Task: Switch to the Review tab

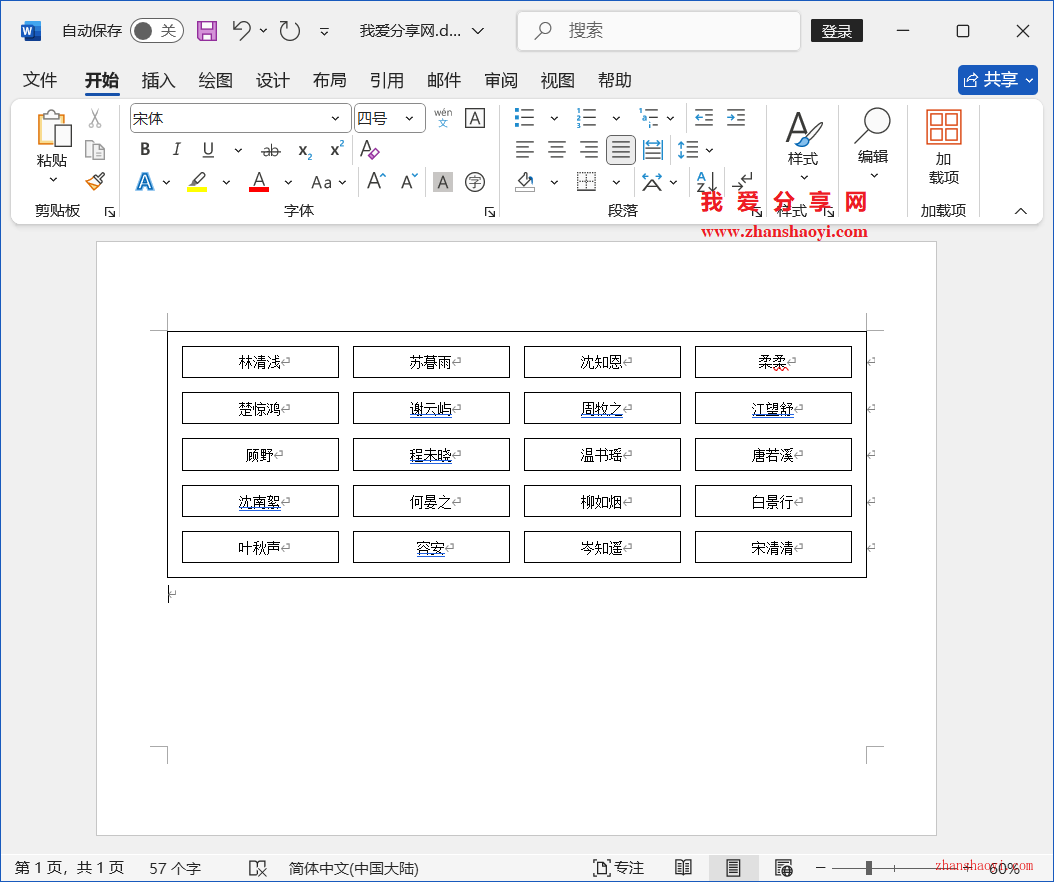Action: tap(501, 80)
